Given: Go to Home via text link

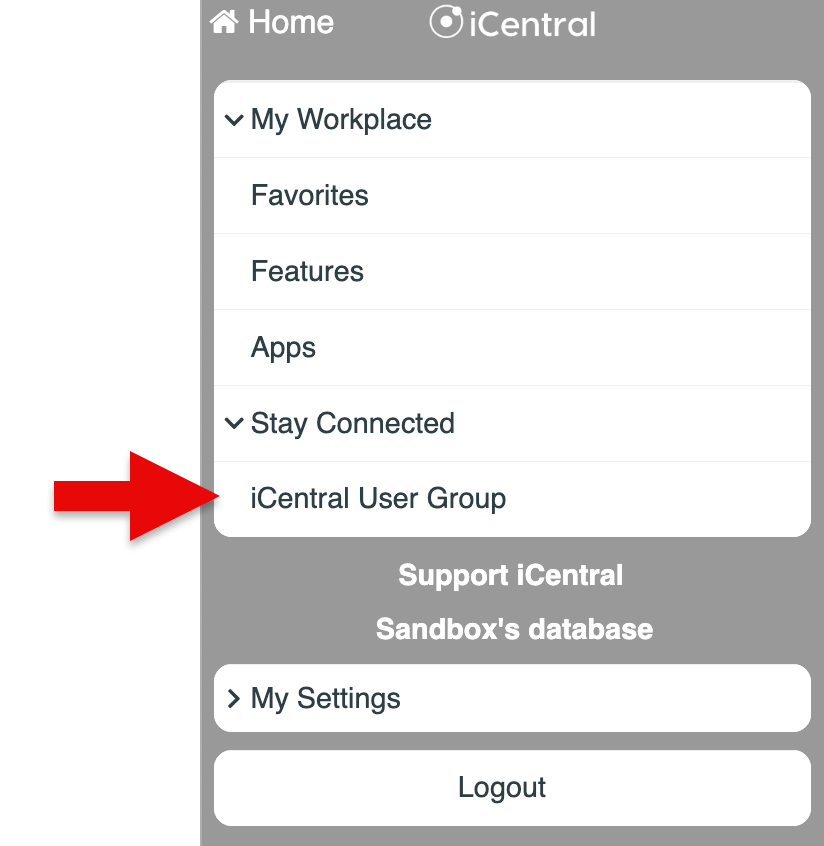Looking at the screenshot, I should point(291,21).
